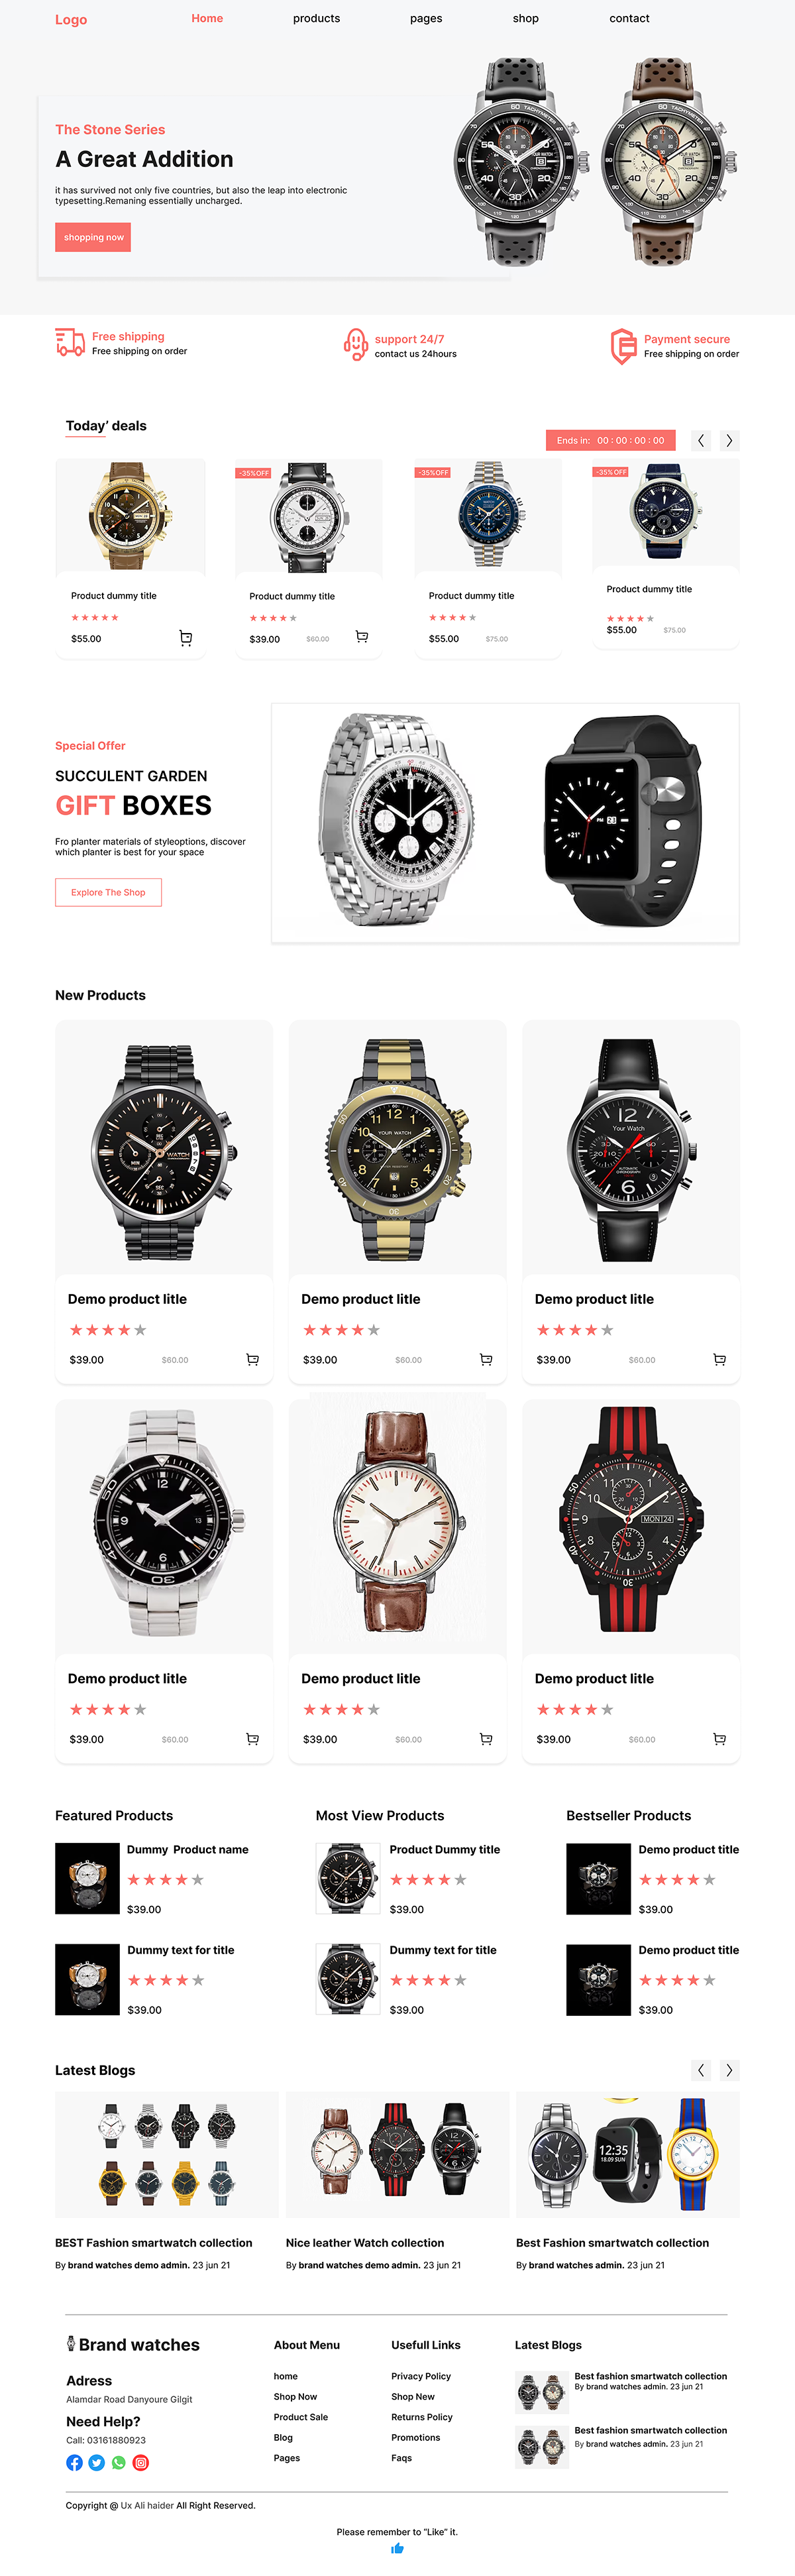
Task: Click the Explore The Shop button
Action: 108,892
